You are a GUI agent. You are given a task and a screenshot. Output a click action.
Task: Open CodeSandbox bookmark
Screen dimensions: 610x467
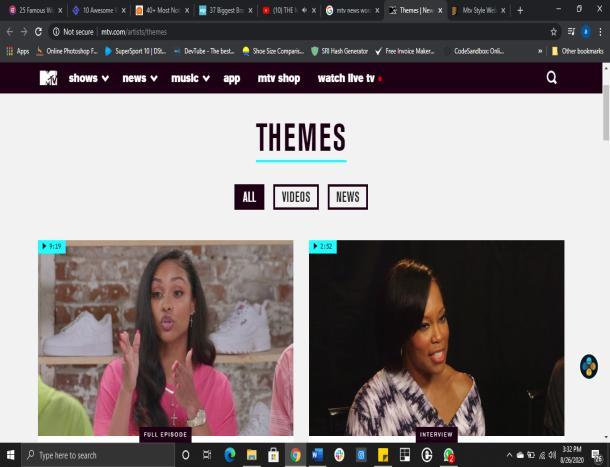tap(475, 51)
